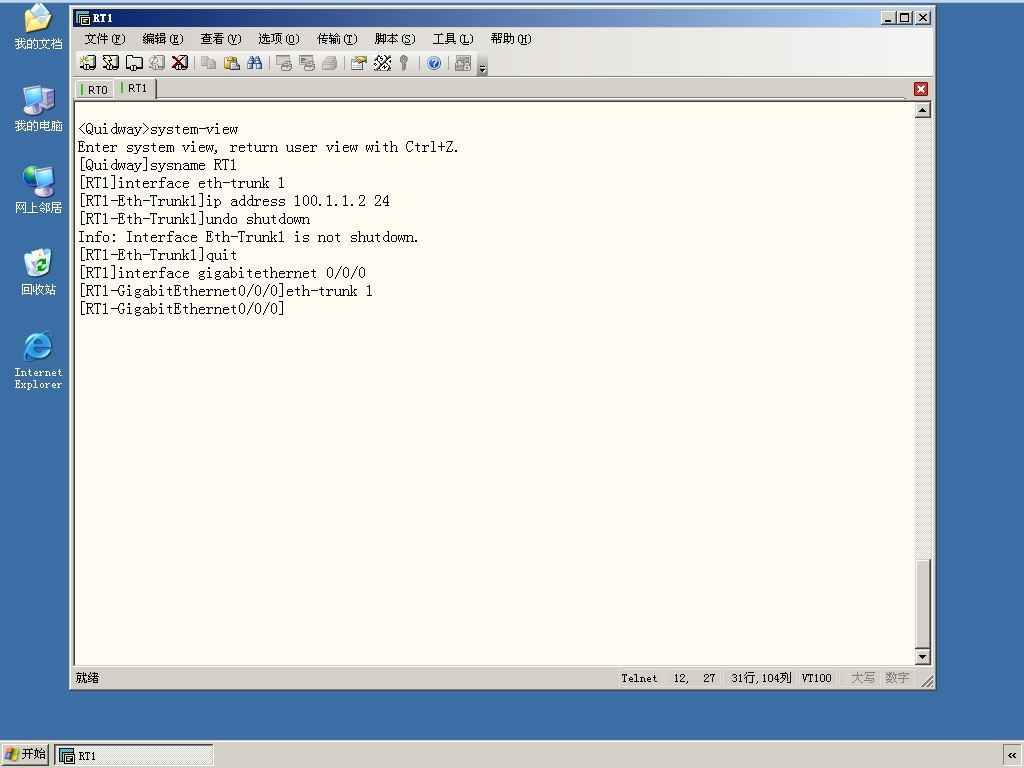Click the grayed windows icon after Help
The width and height of the screenshot is (1024, 768).
(x=462, y=63)
